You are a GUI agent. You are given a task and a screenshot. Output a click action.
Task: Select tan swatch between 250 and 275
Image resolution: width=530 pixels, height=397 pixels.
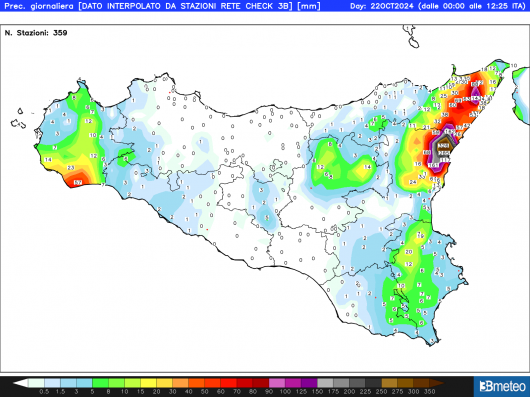pyautogui.click(x=389, y=383)
